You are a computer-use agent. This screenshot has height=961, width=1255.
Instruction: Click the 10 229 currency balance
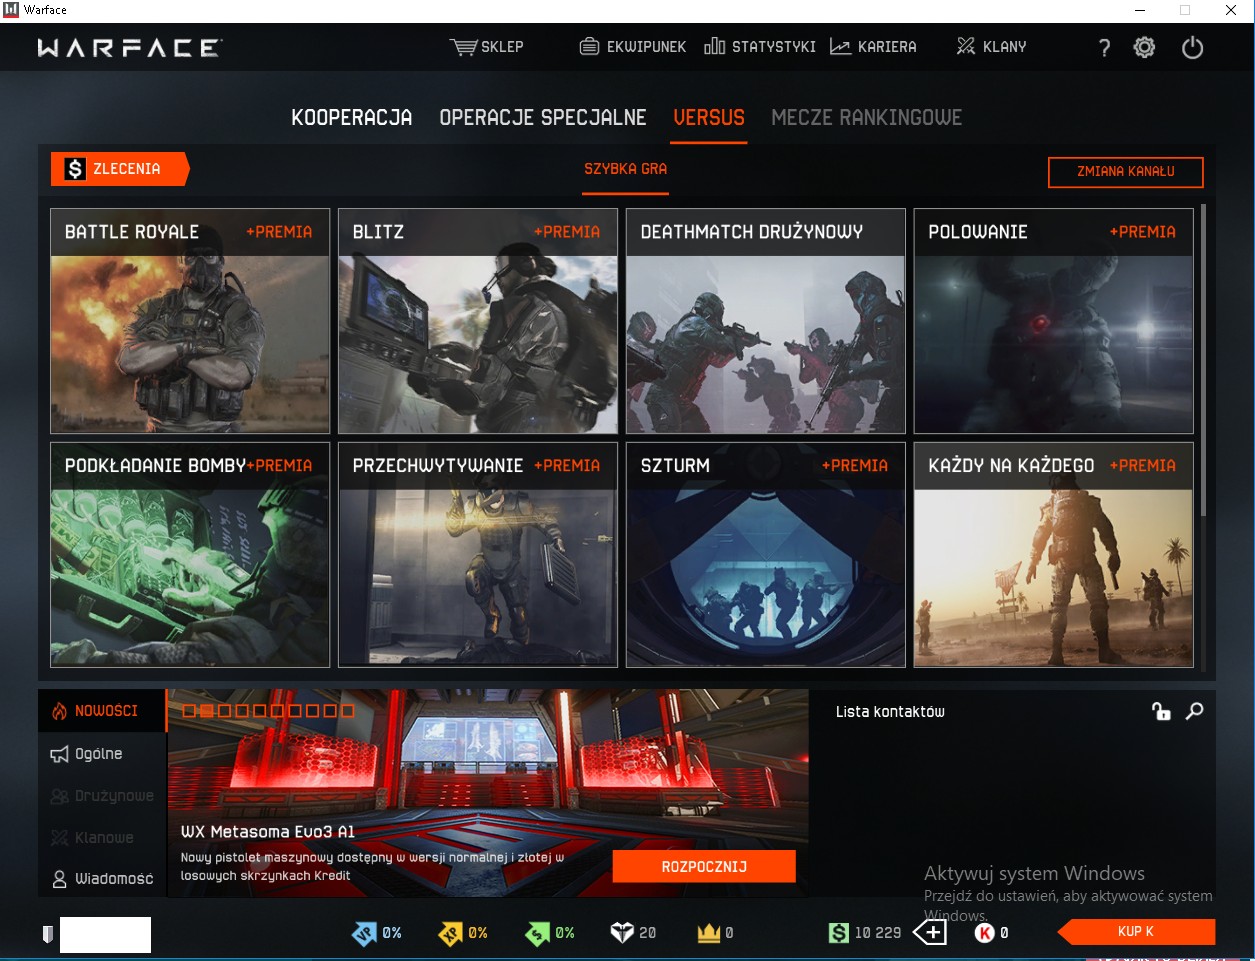(x=878, y=933)
